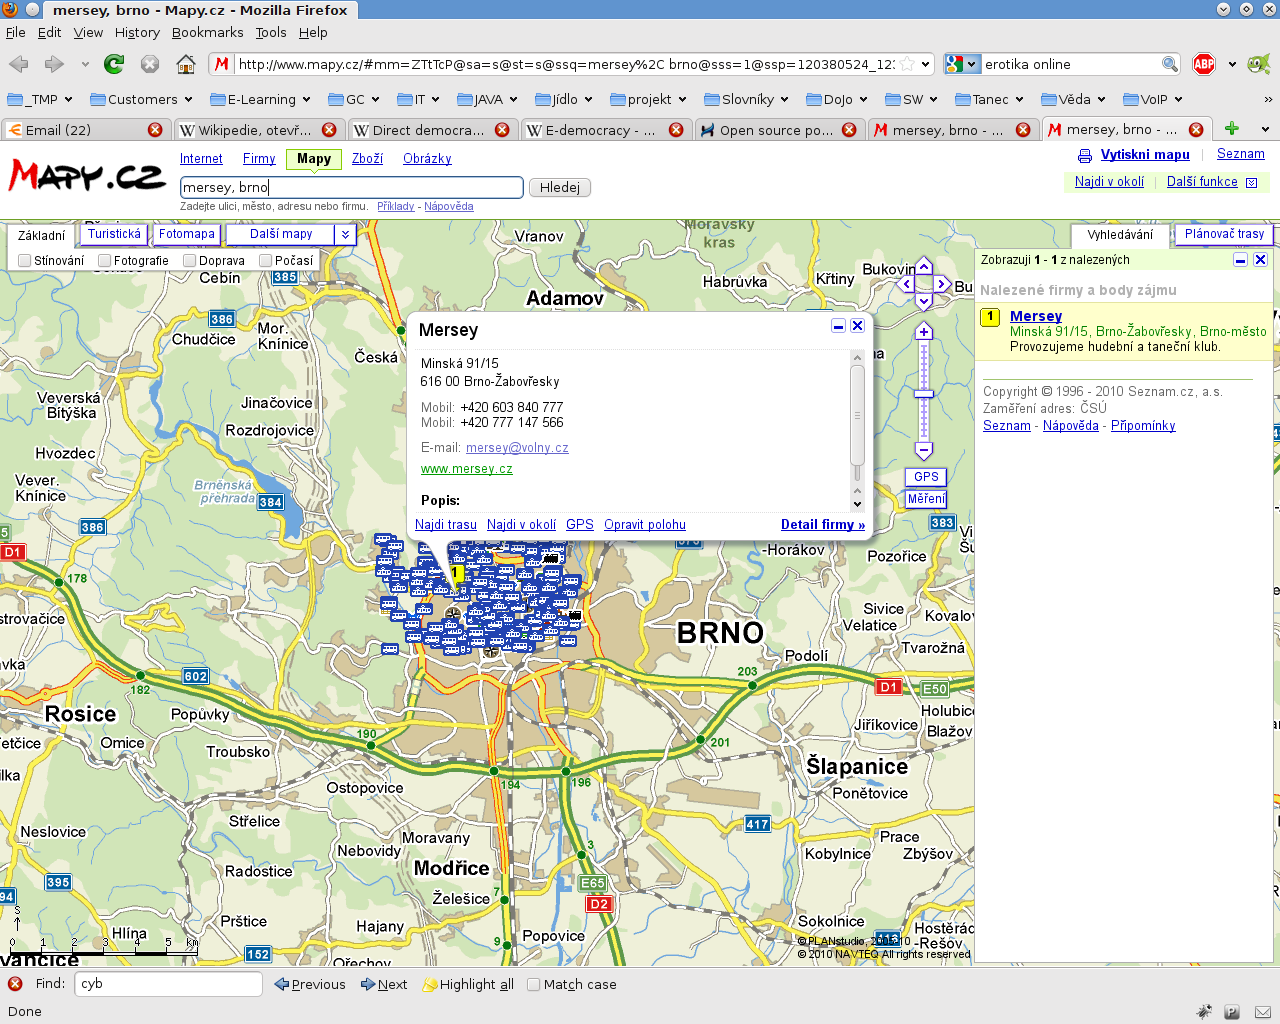Click the Highlight all button in Find bar
Viewport: 1280px width, 1024px height.
[x=468, y=984]
